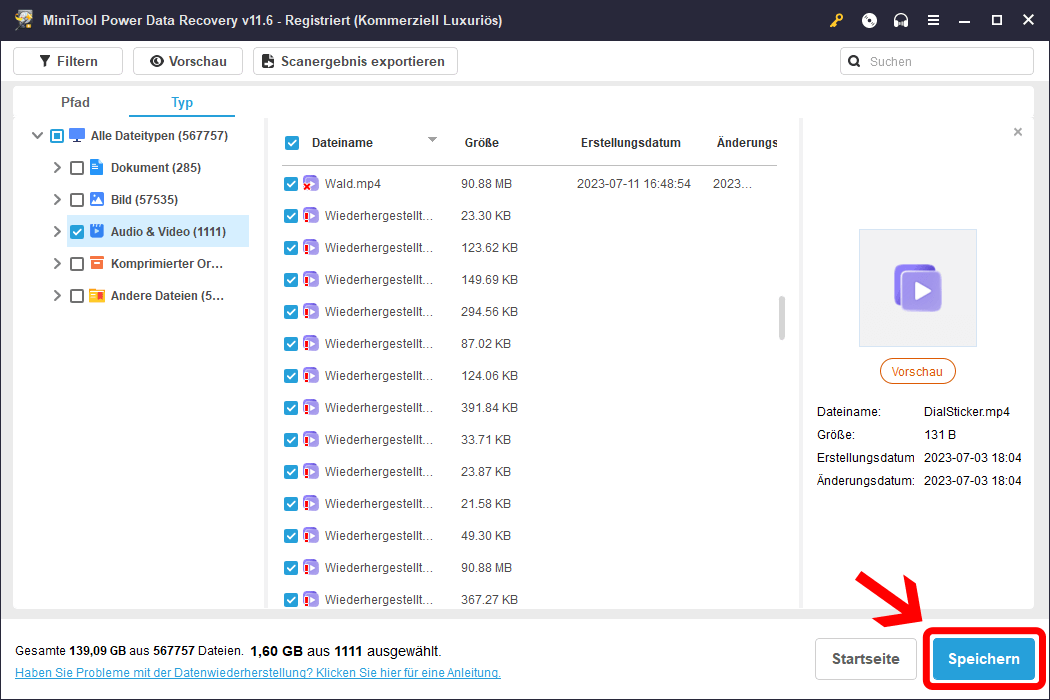
Task: Open the hamburger menu icon
Action: 933,20
